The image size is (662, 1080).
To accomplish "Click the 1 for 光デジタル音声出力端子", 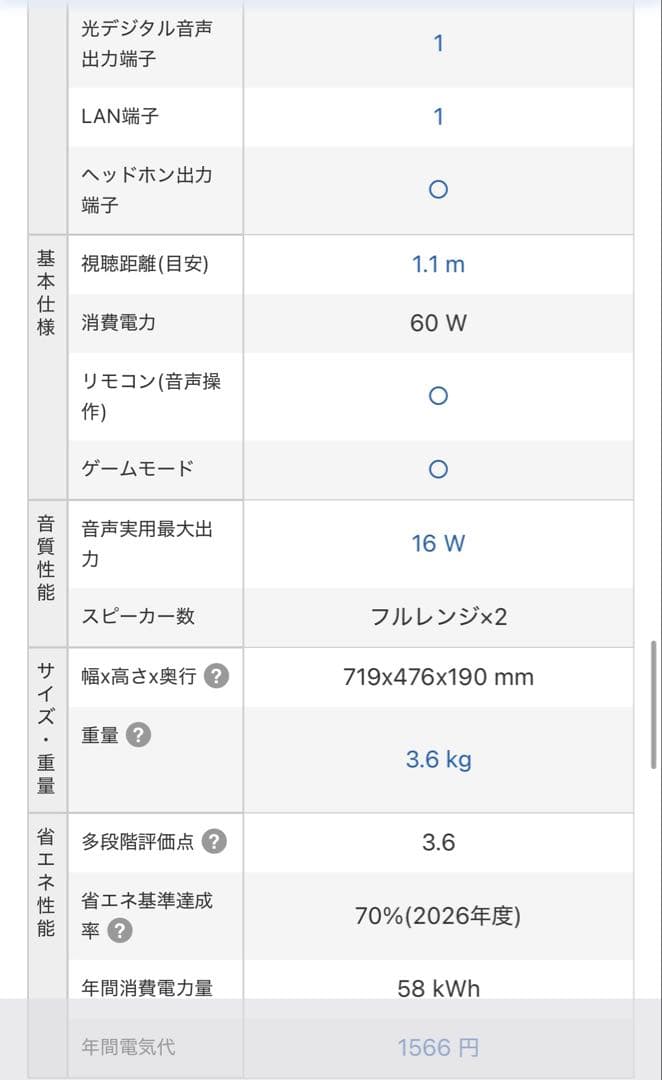I will coord(437,43).
